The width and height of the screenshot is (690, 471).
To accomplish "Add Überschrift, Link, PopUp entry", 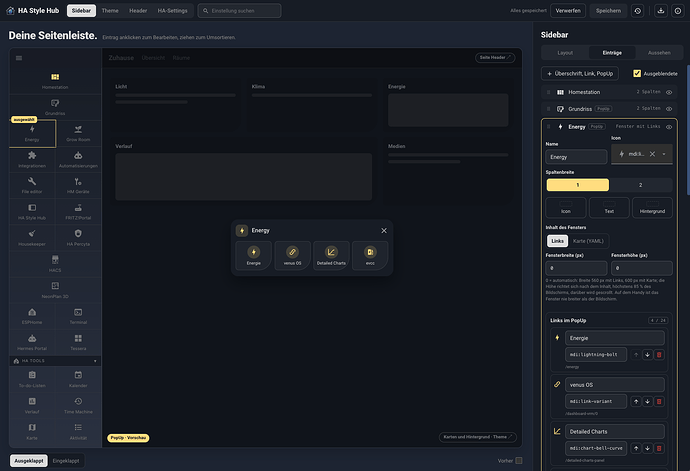I will click(x=580, y=74).
